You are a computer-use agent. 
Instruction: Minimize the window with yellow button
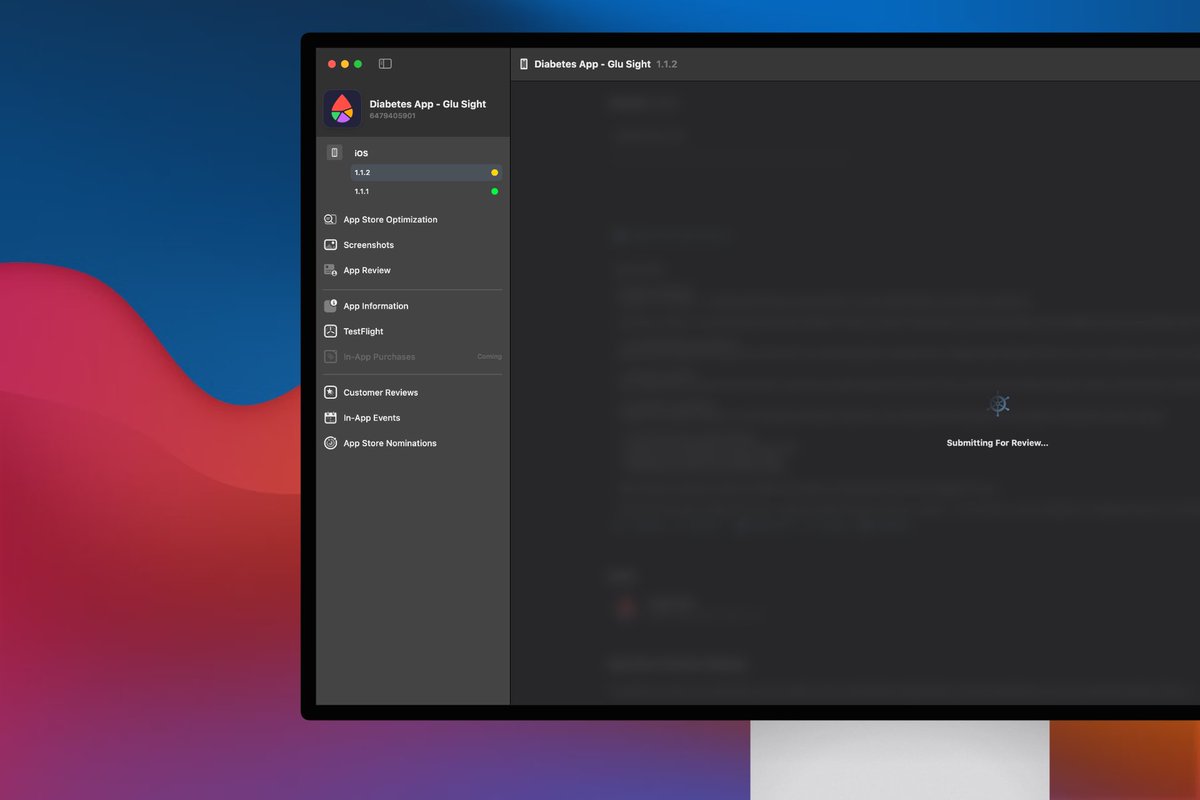345,64
